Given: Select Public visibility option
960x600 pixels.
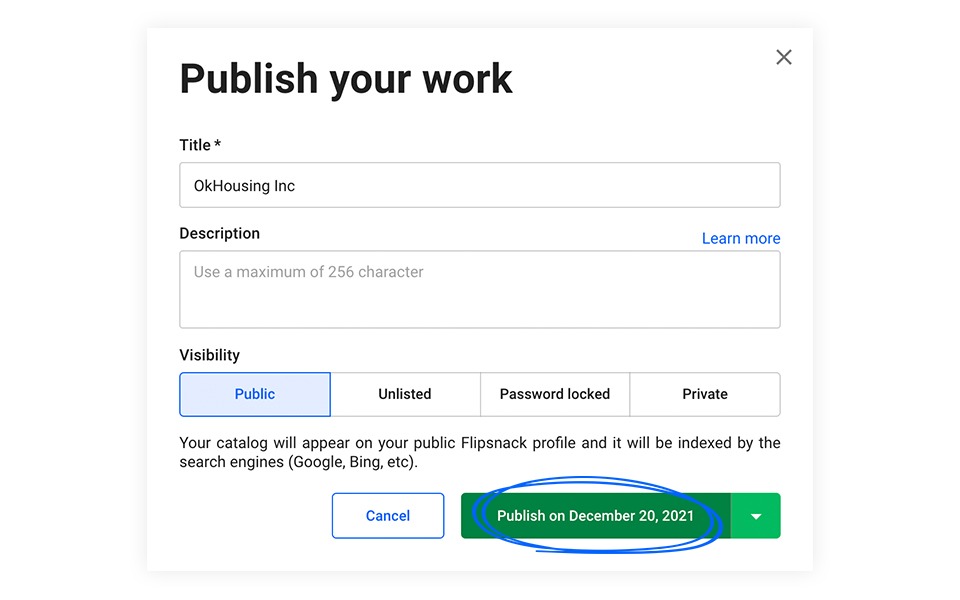Looking at the screenshot, I should click(x=255, y=394).
